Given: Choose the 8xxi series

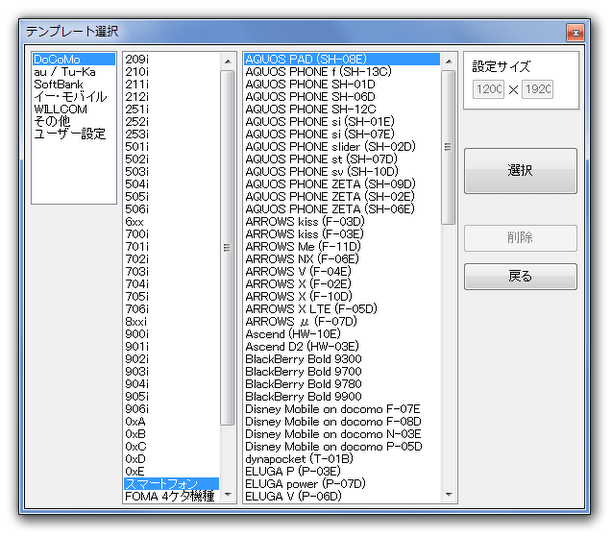Looking at the screenshot, I should click(x=171, y=322).
